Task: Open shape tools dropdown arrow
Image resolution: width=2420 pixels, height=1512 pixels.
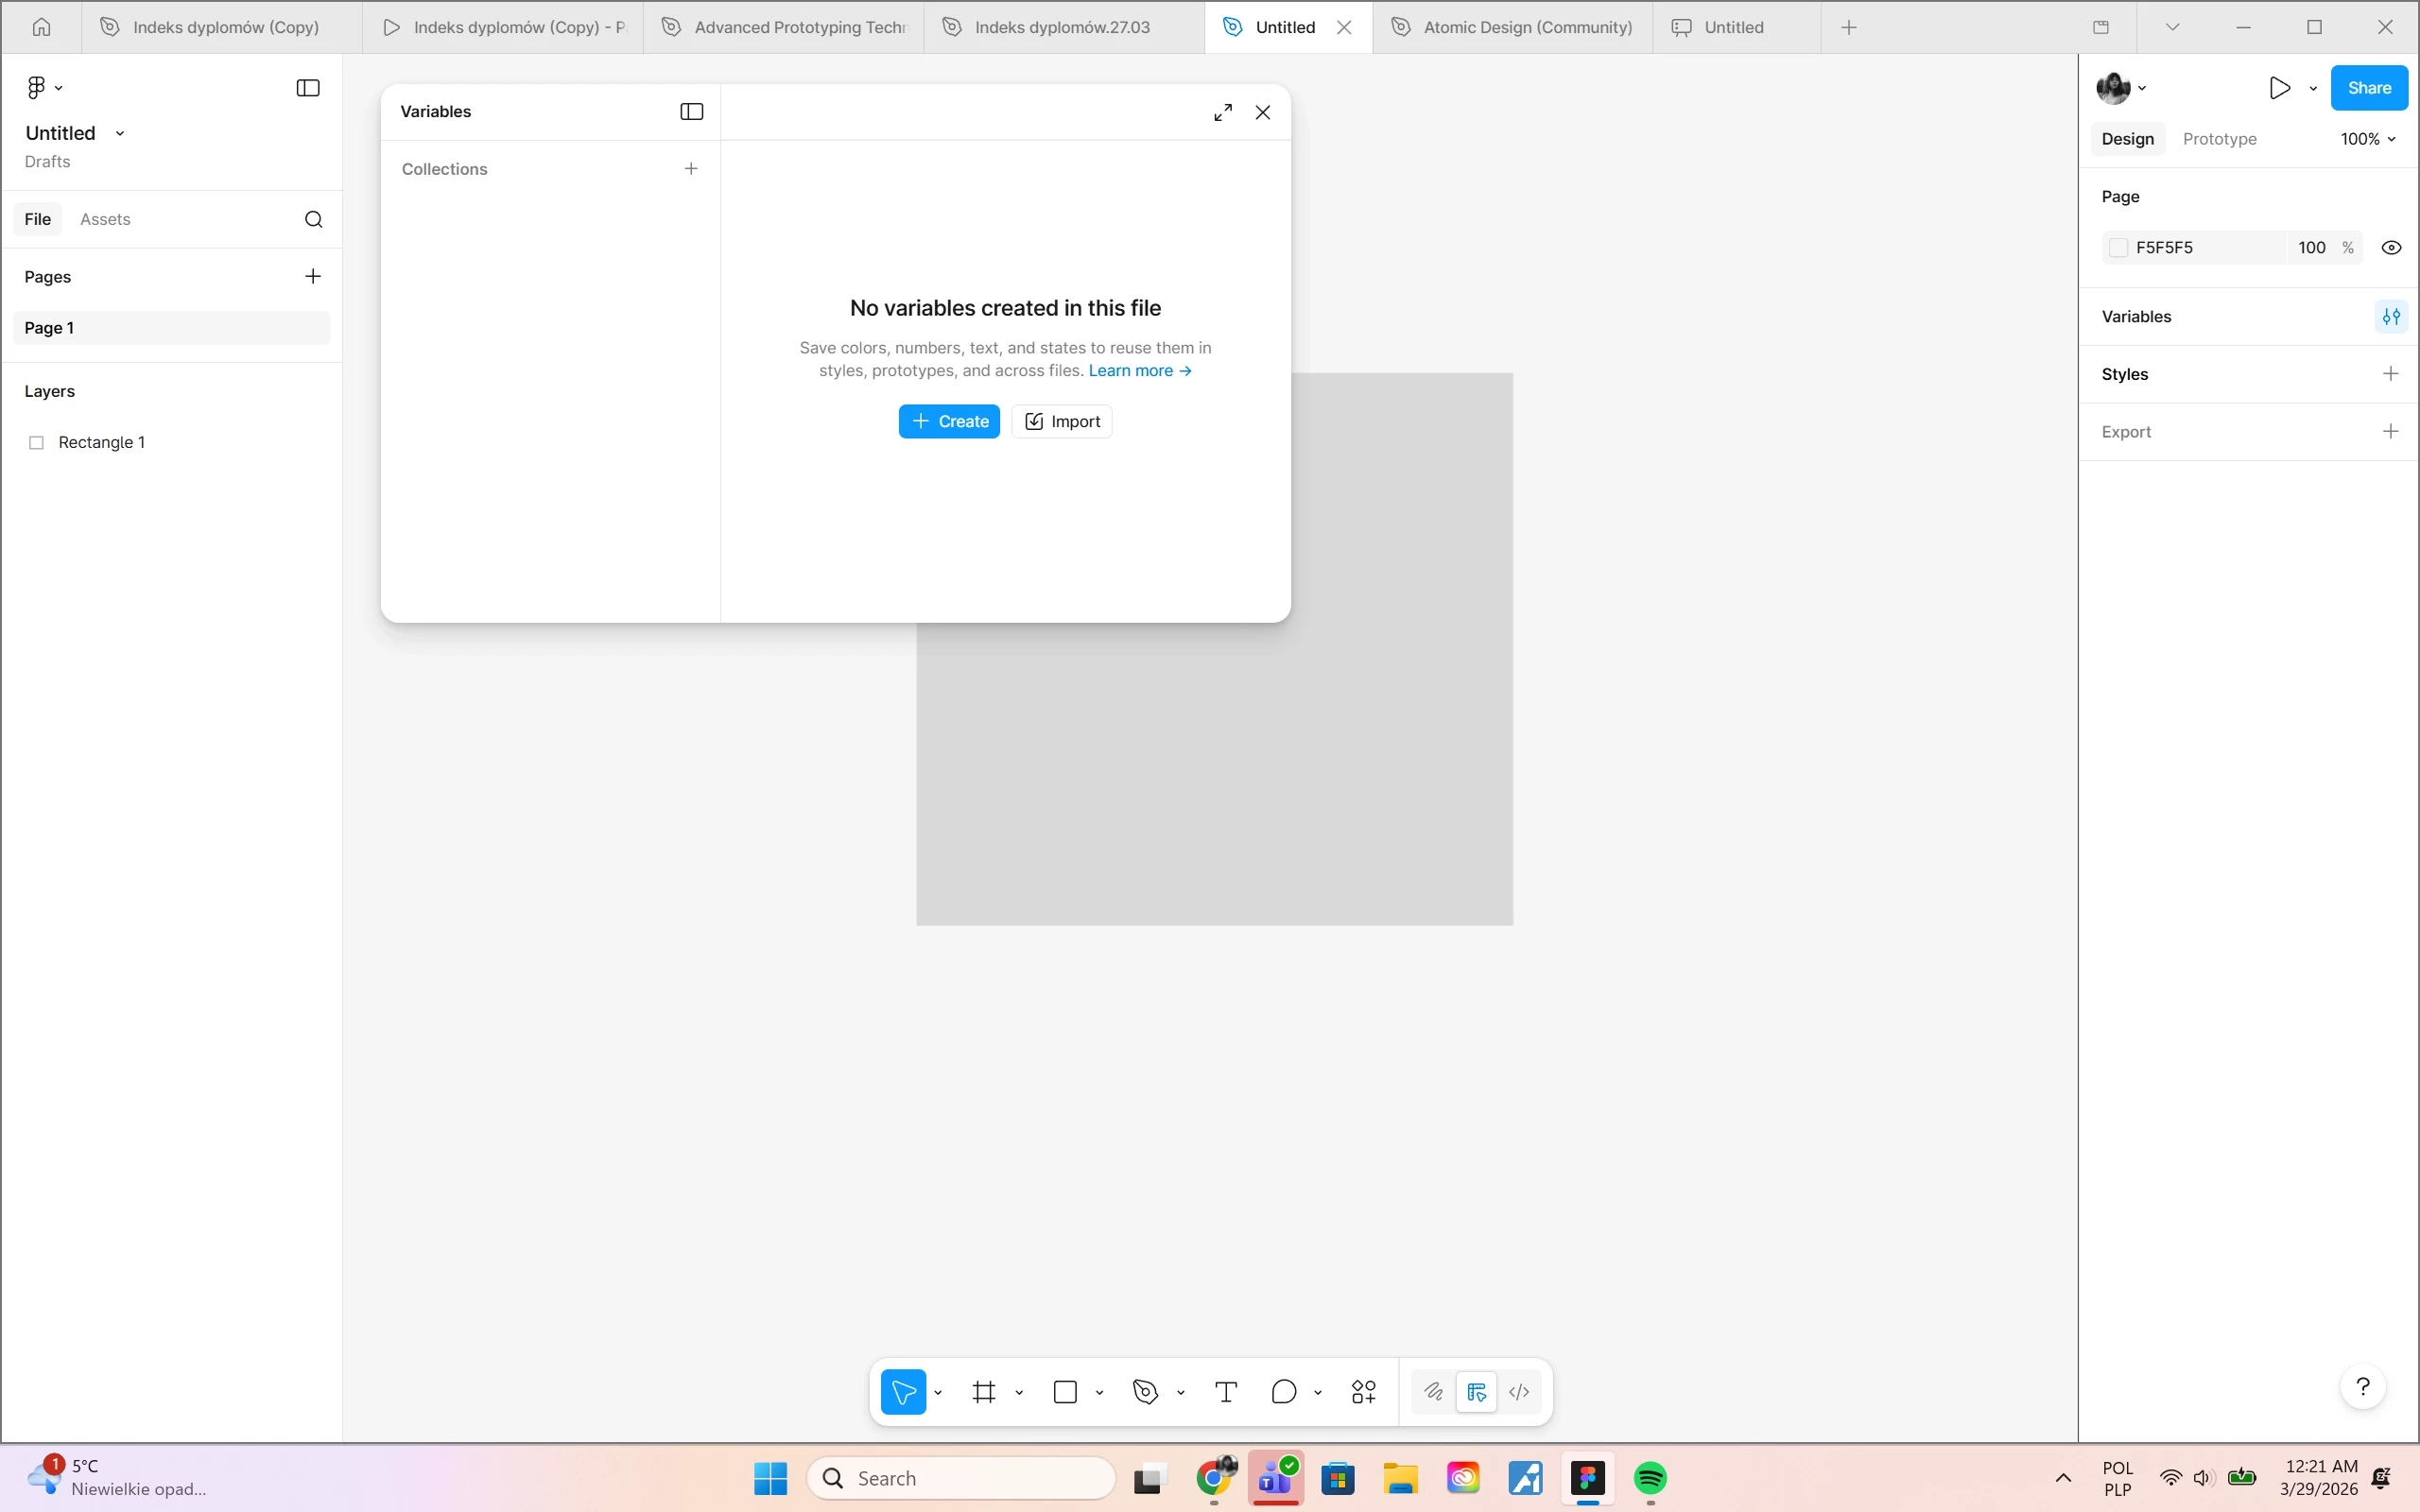Action: point(1100,1393)
